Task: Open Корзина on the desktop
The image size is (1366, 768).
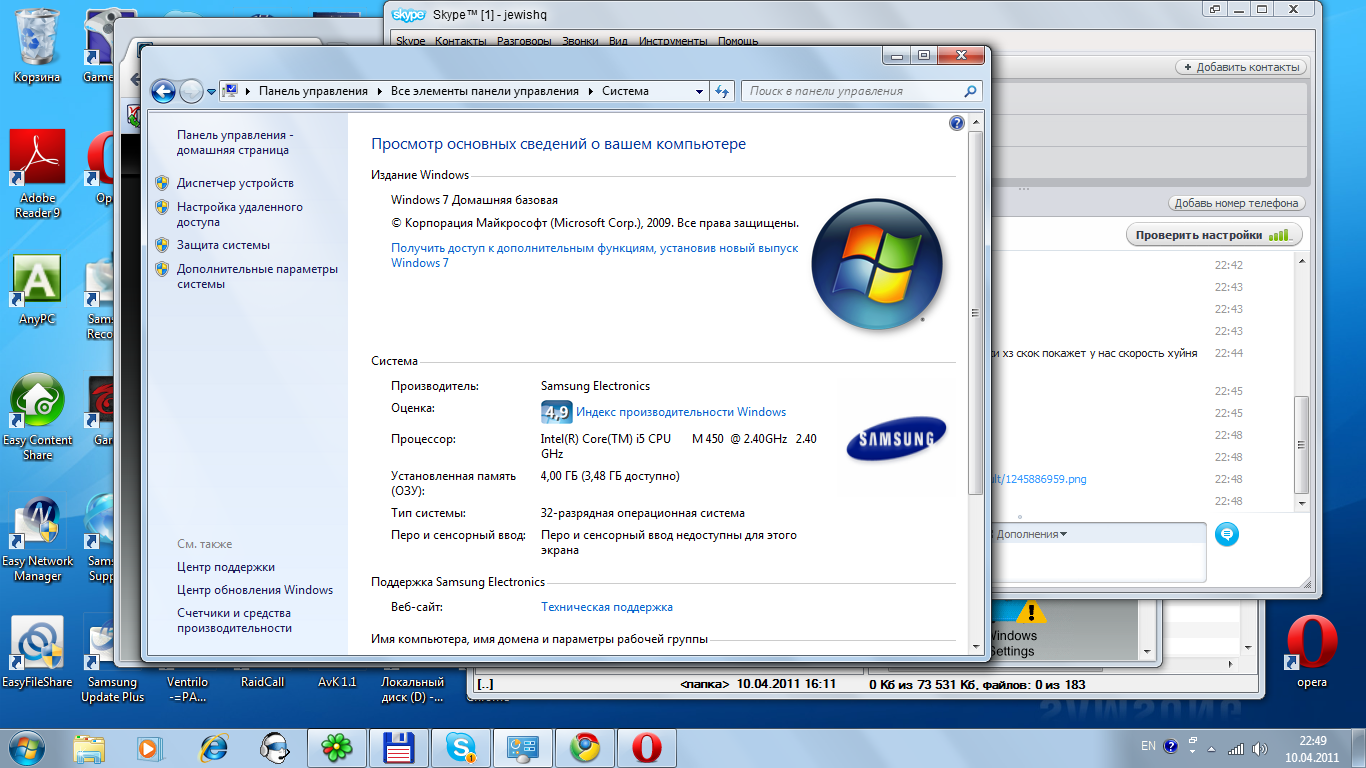Action: click(x=38, y=45)
